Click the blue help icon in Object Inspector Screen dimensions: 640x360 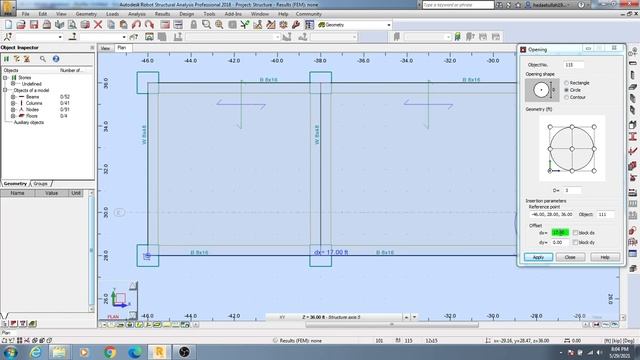(56, 59)
